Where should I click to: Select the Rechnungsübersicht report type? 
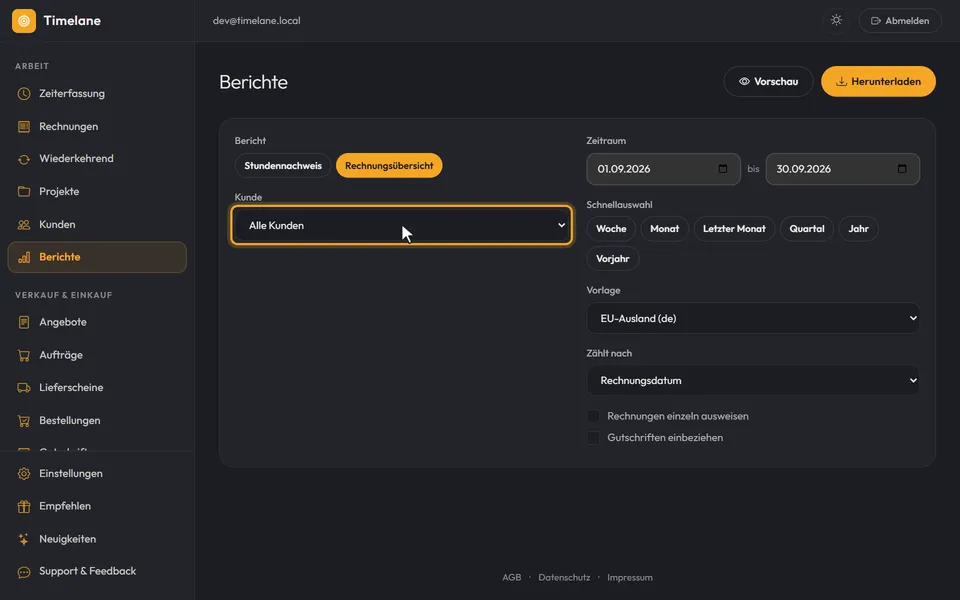click(x=389, y=165)
